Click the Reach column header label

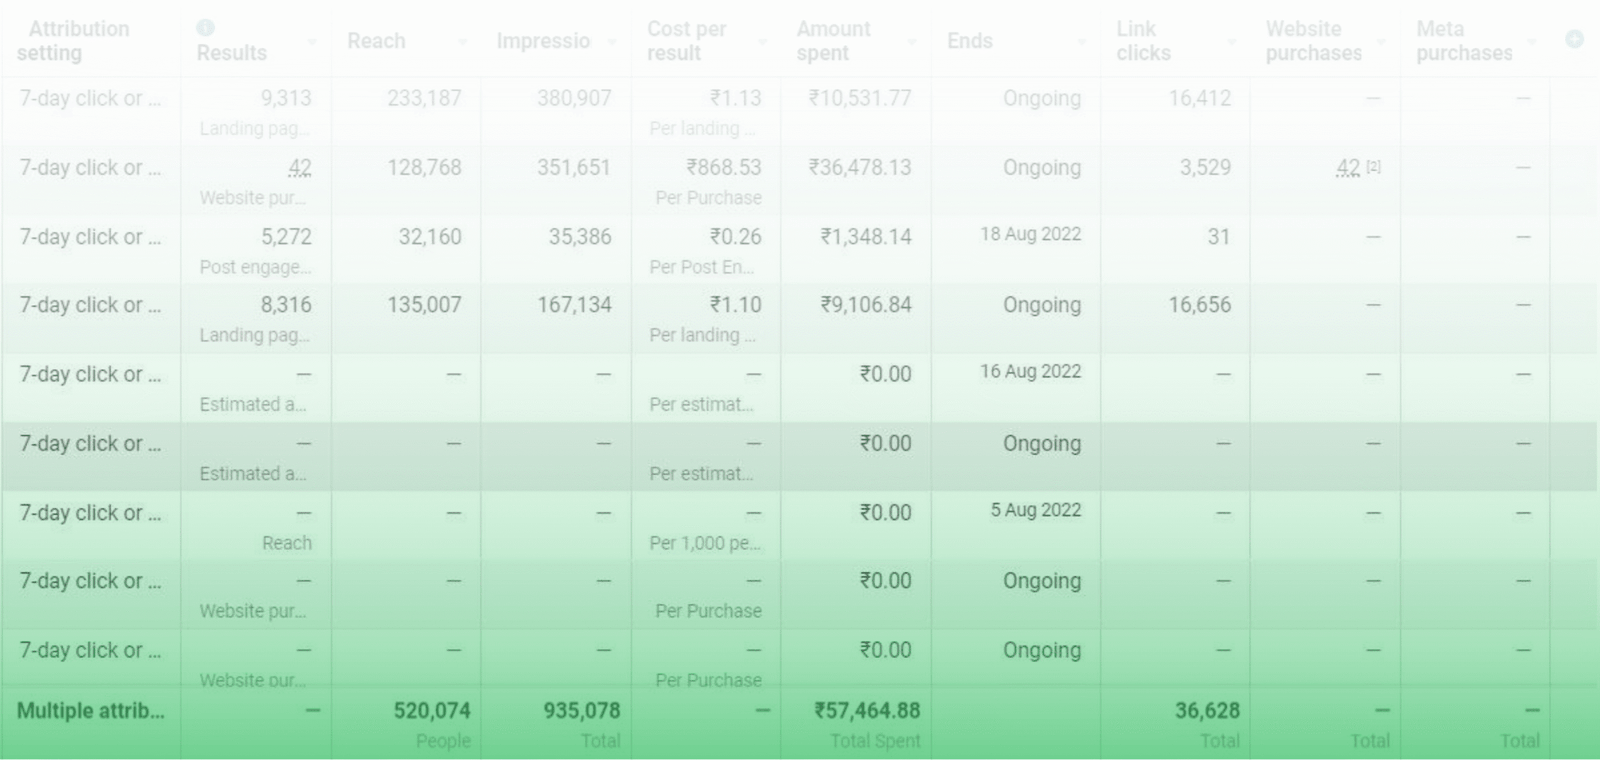tap(376, 41)
